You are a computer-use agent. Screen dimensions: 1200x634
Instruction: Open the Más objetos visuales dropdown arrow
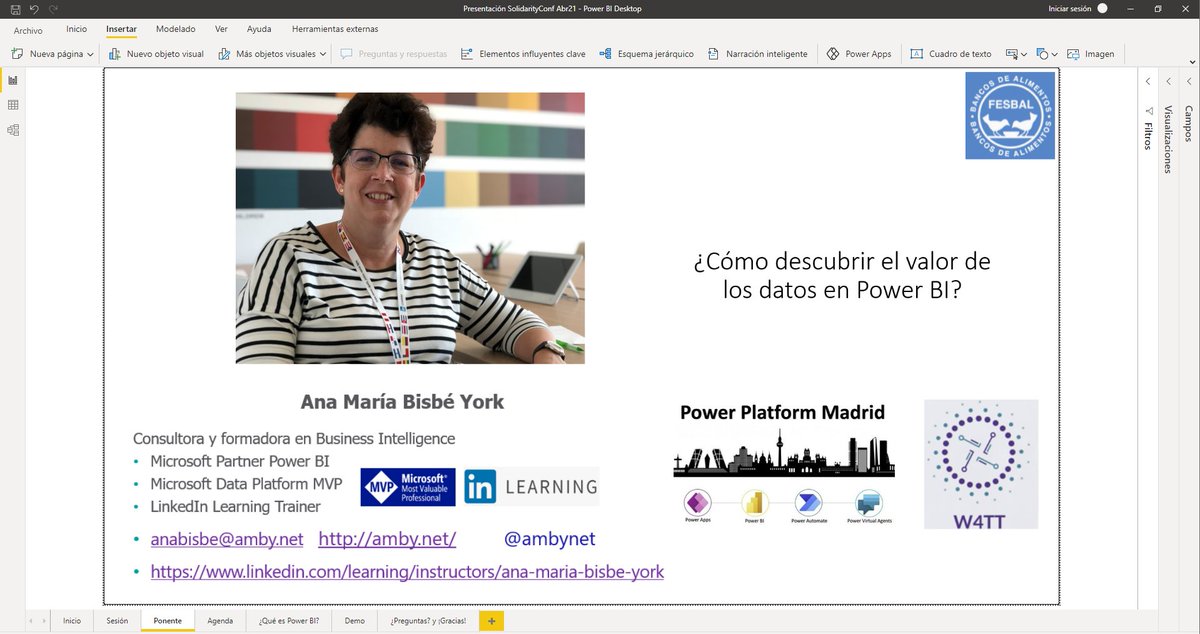coord(323,54)
